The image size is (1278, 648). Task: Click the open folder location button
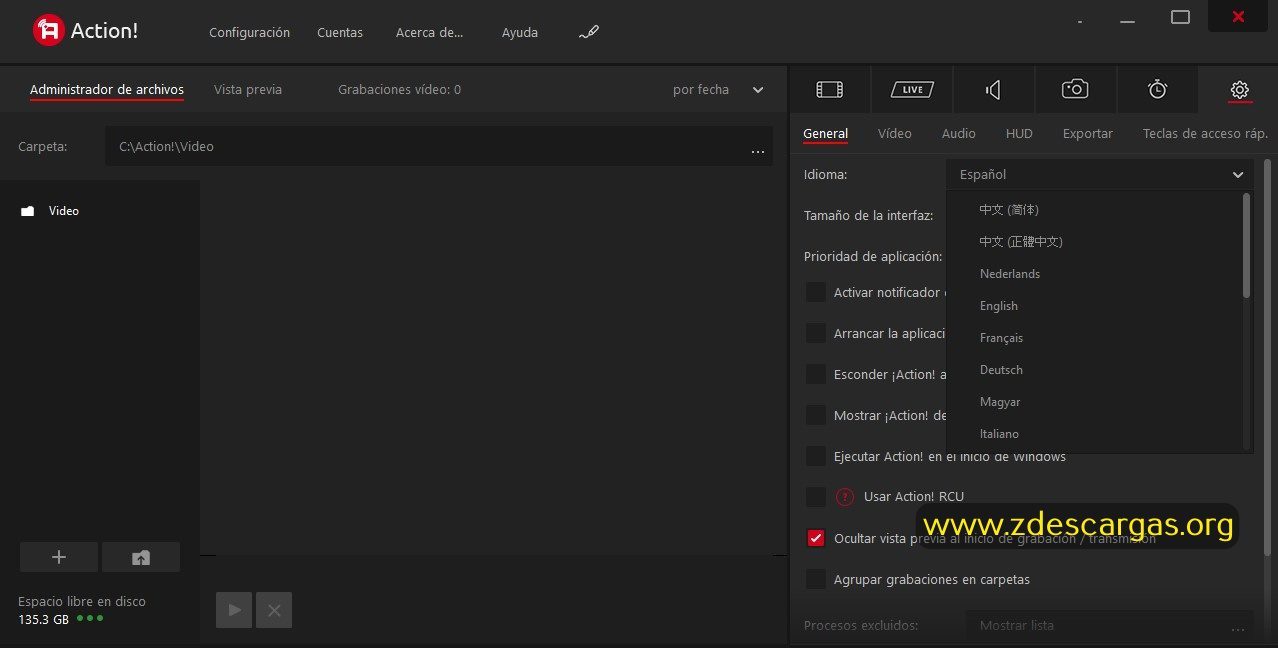click(x=141, y=557)
